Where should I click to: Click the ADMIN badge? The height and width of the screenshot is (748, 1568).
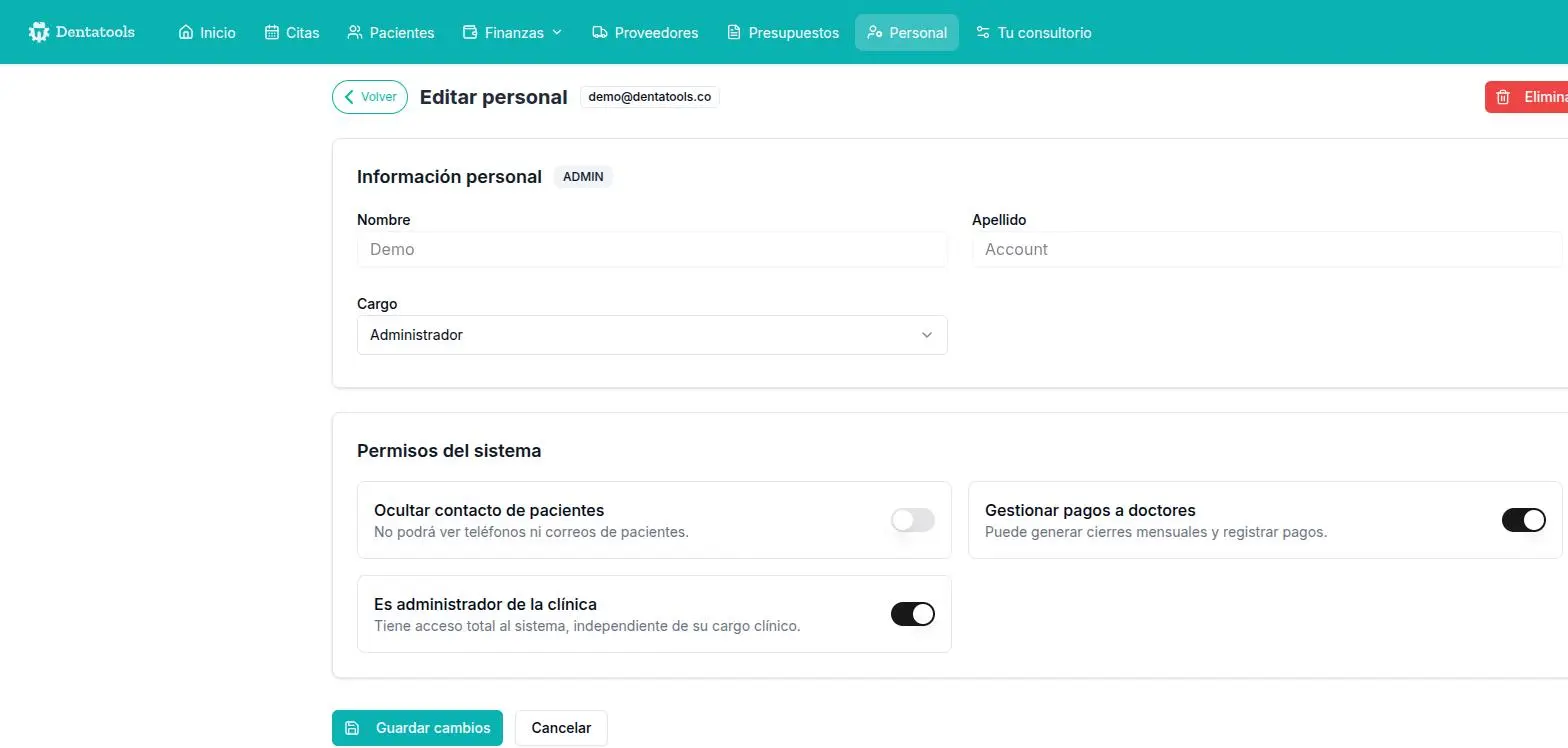click(x=583, y=176)
